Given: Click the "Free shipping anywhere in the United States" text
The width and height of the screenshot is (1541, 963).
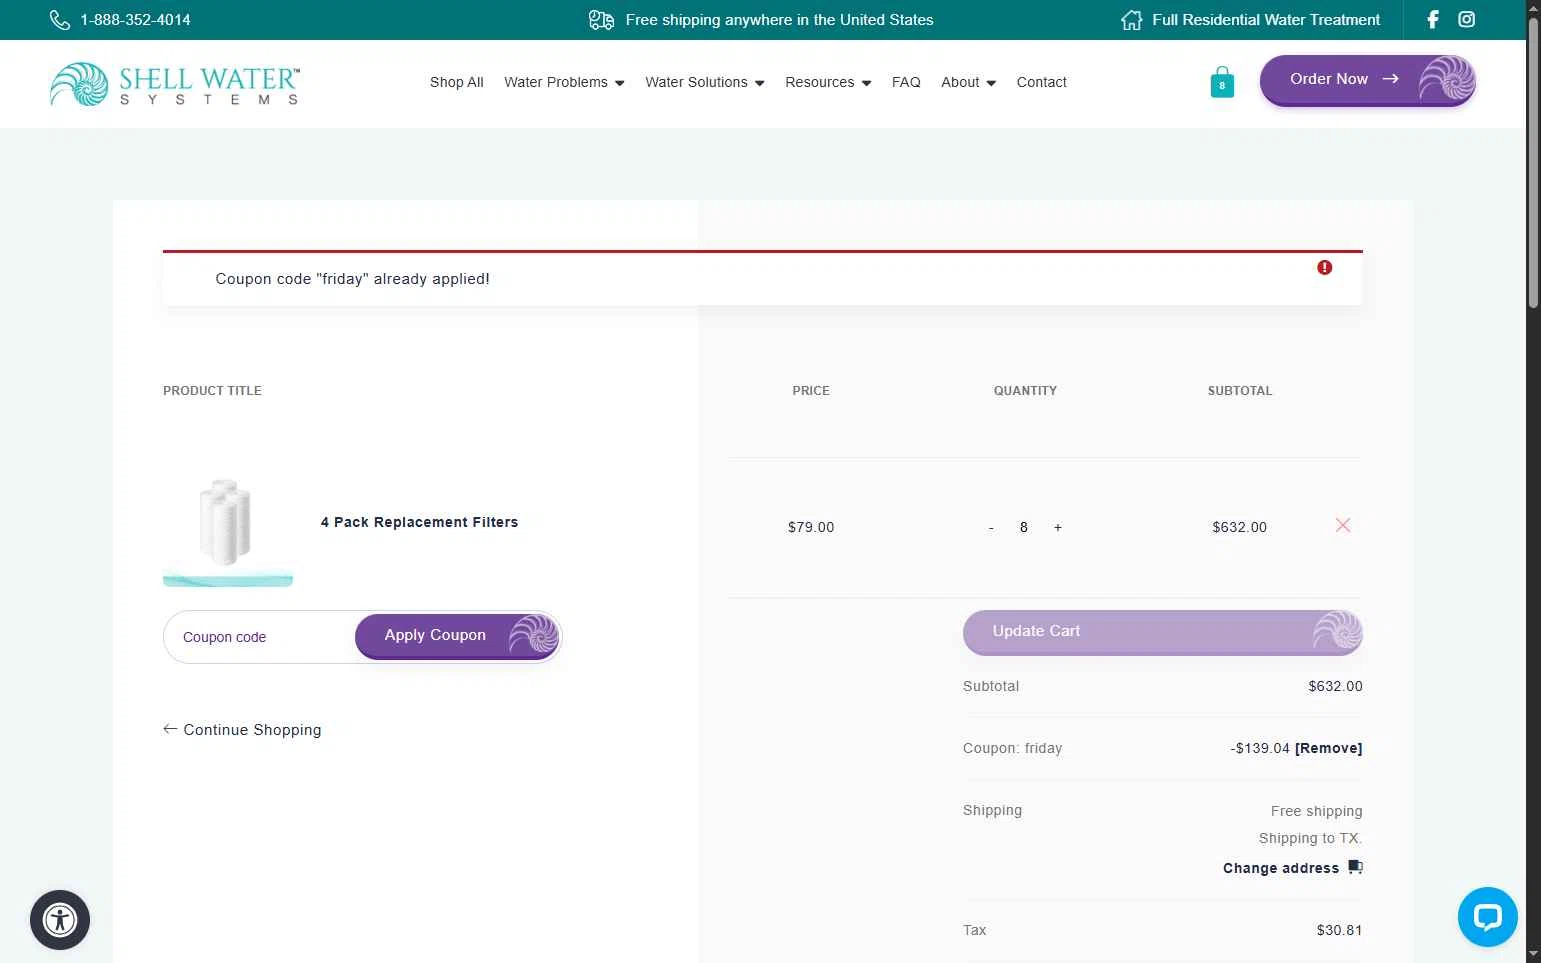Looking at the screenshot, I should pyautogui.click(x=780, y=20).
